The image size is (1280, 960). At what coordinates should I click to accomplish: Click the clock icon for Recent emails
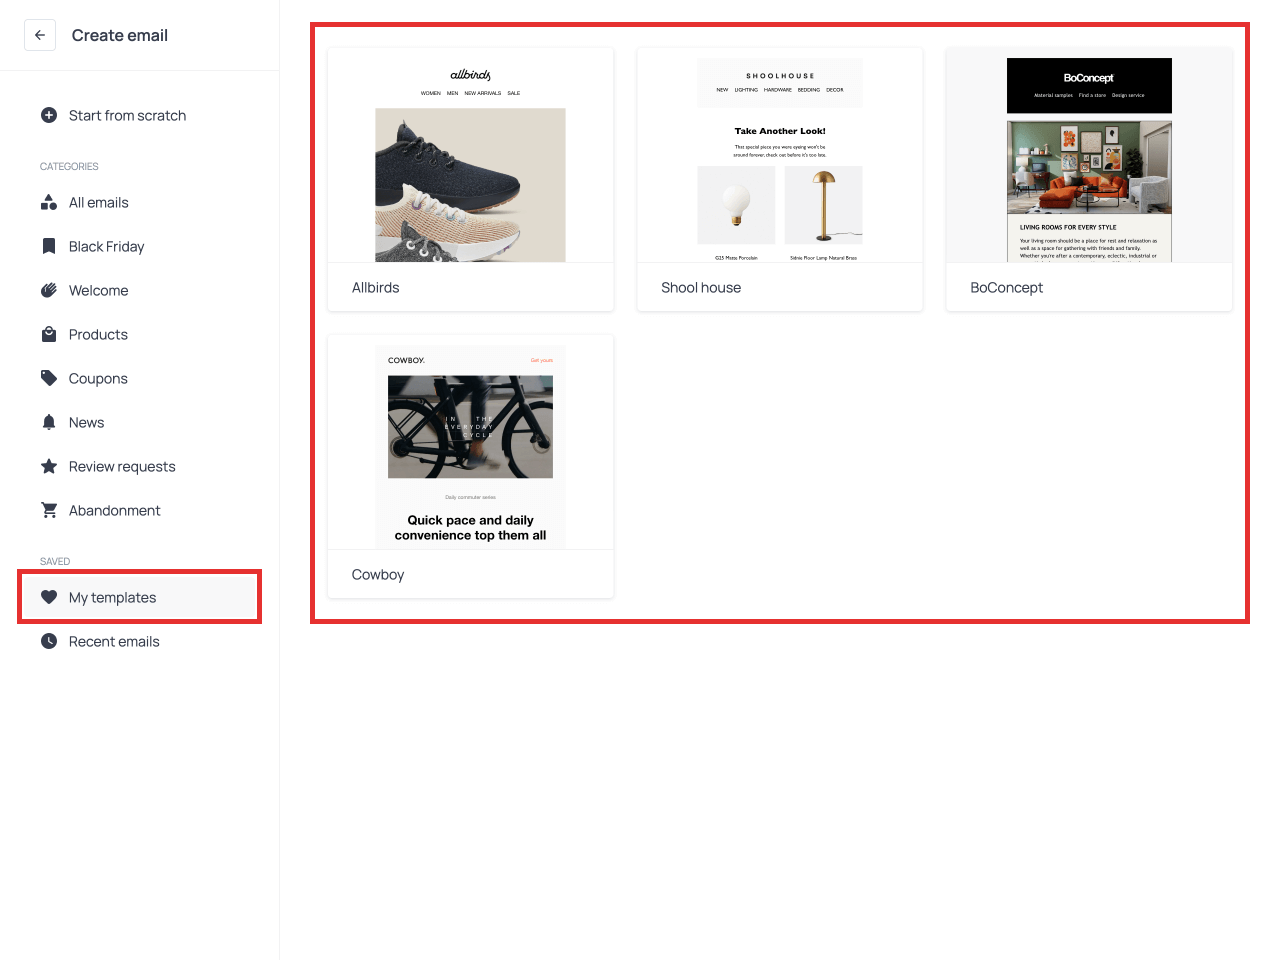[49, 642]
